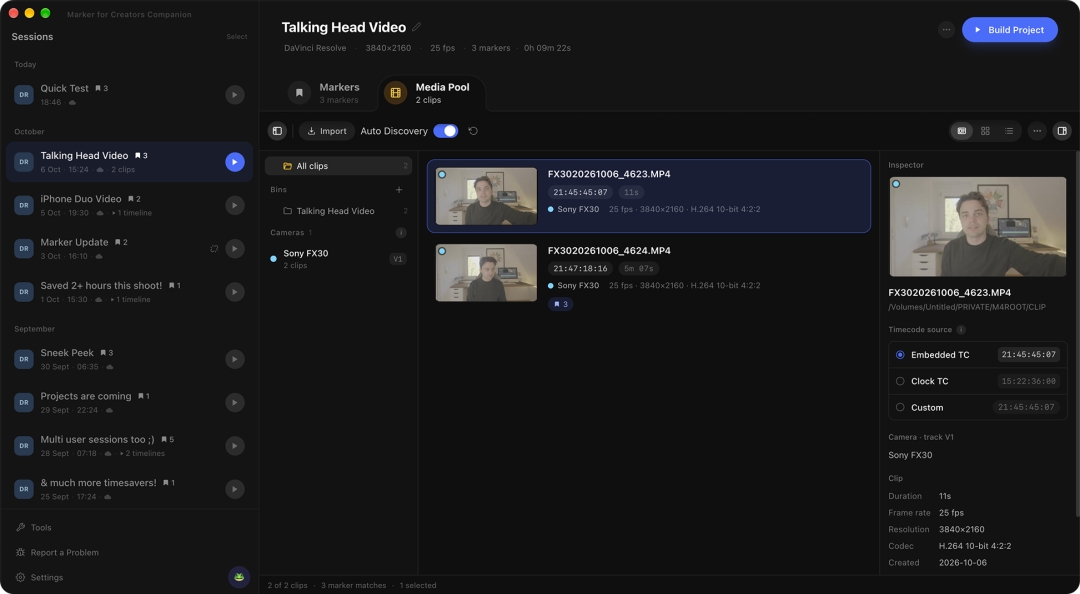
Task: Click the V1 track badge for Sony FX30
Action: tap(397, 259)
